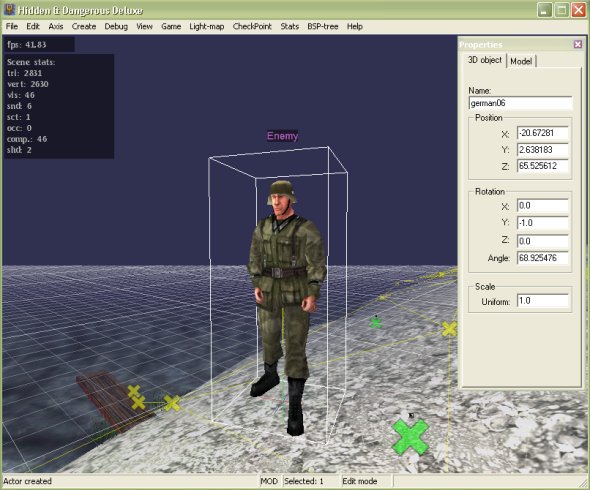Open the Axis menu
Viewport: 590px width, 490px height.
point(56,26)
